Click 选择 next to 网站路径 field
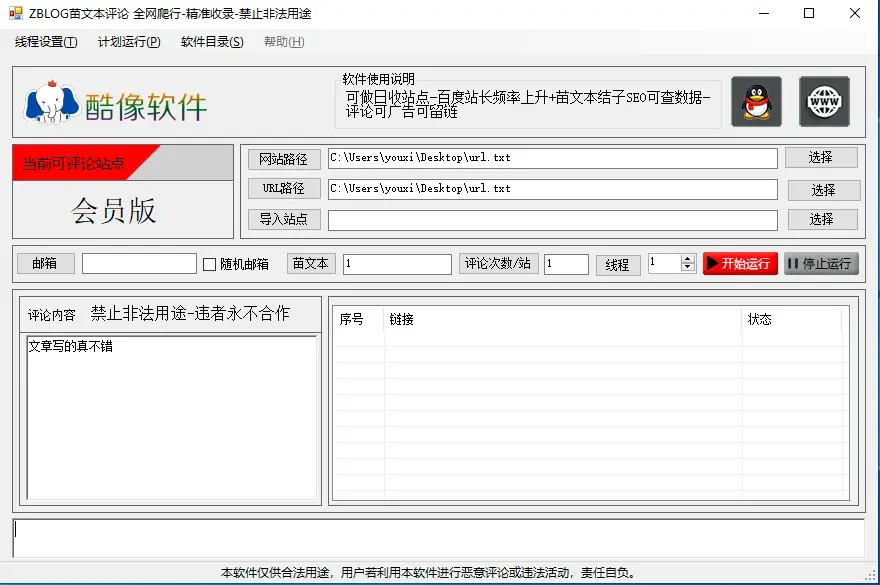Screen dimensions: 880x585 [x=821, y=158]
